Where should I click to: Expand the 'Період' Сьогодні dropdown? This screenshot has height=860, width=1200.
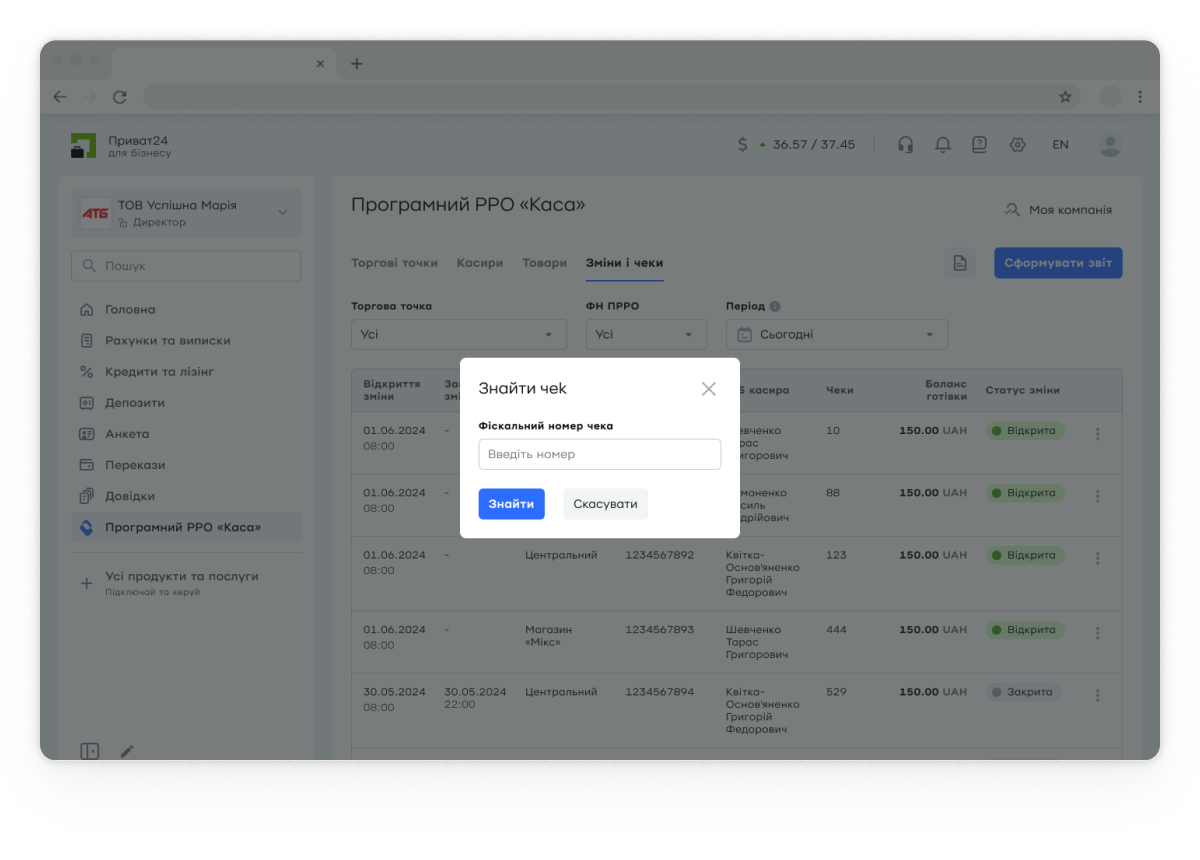(x=836, y=335)
